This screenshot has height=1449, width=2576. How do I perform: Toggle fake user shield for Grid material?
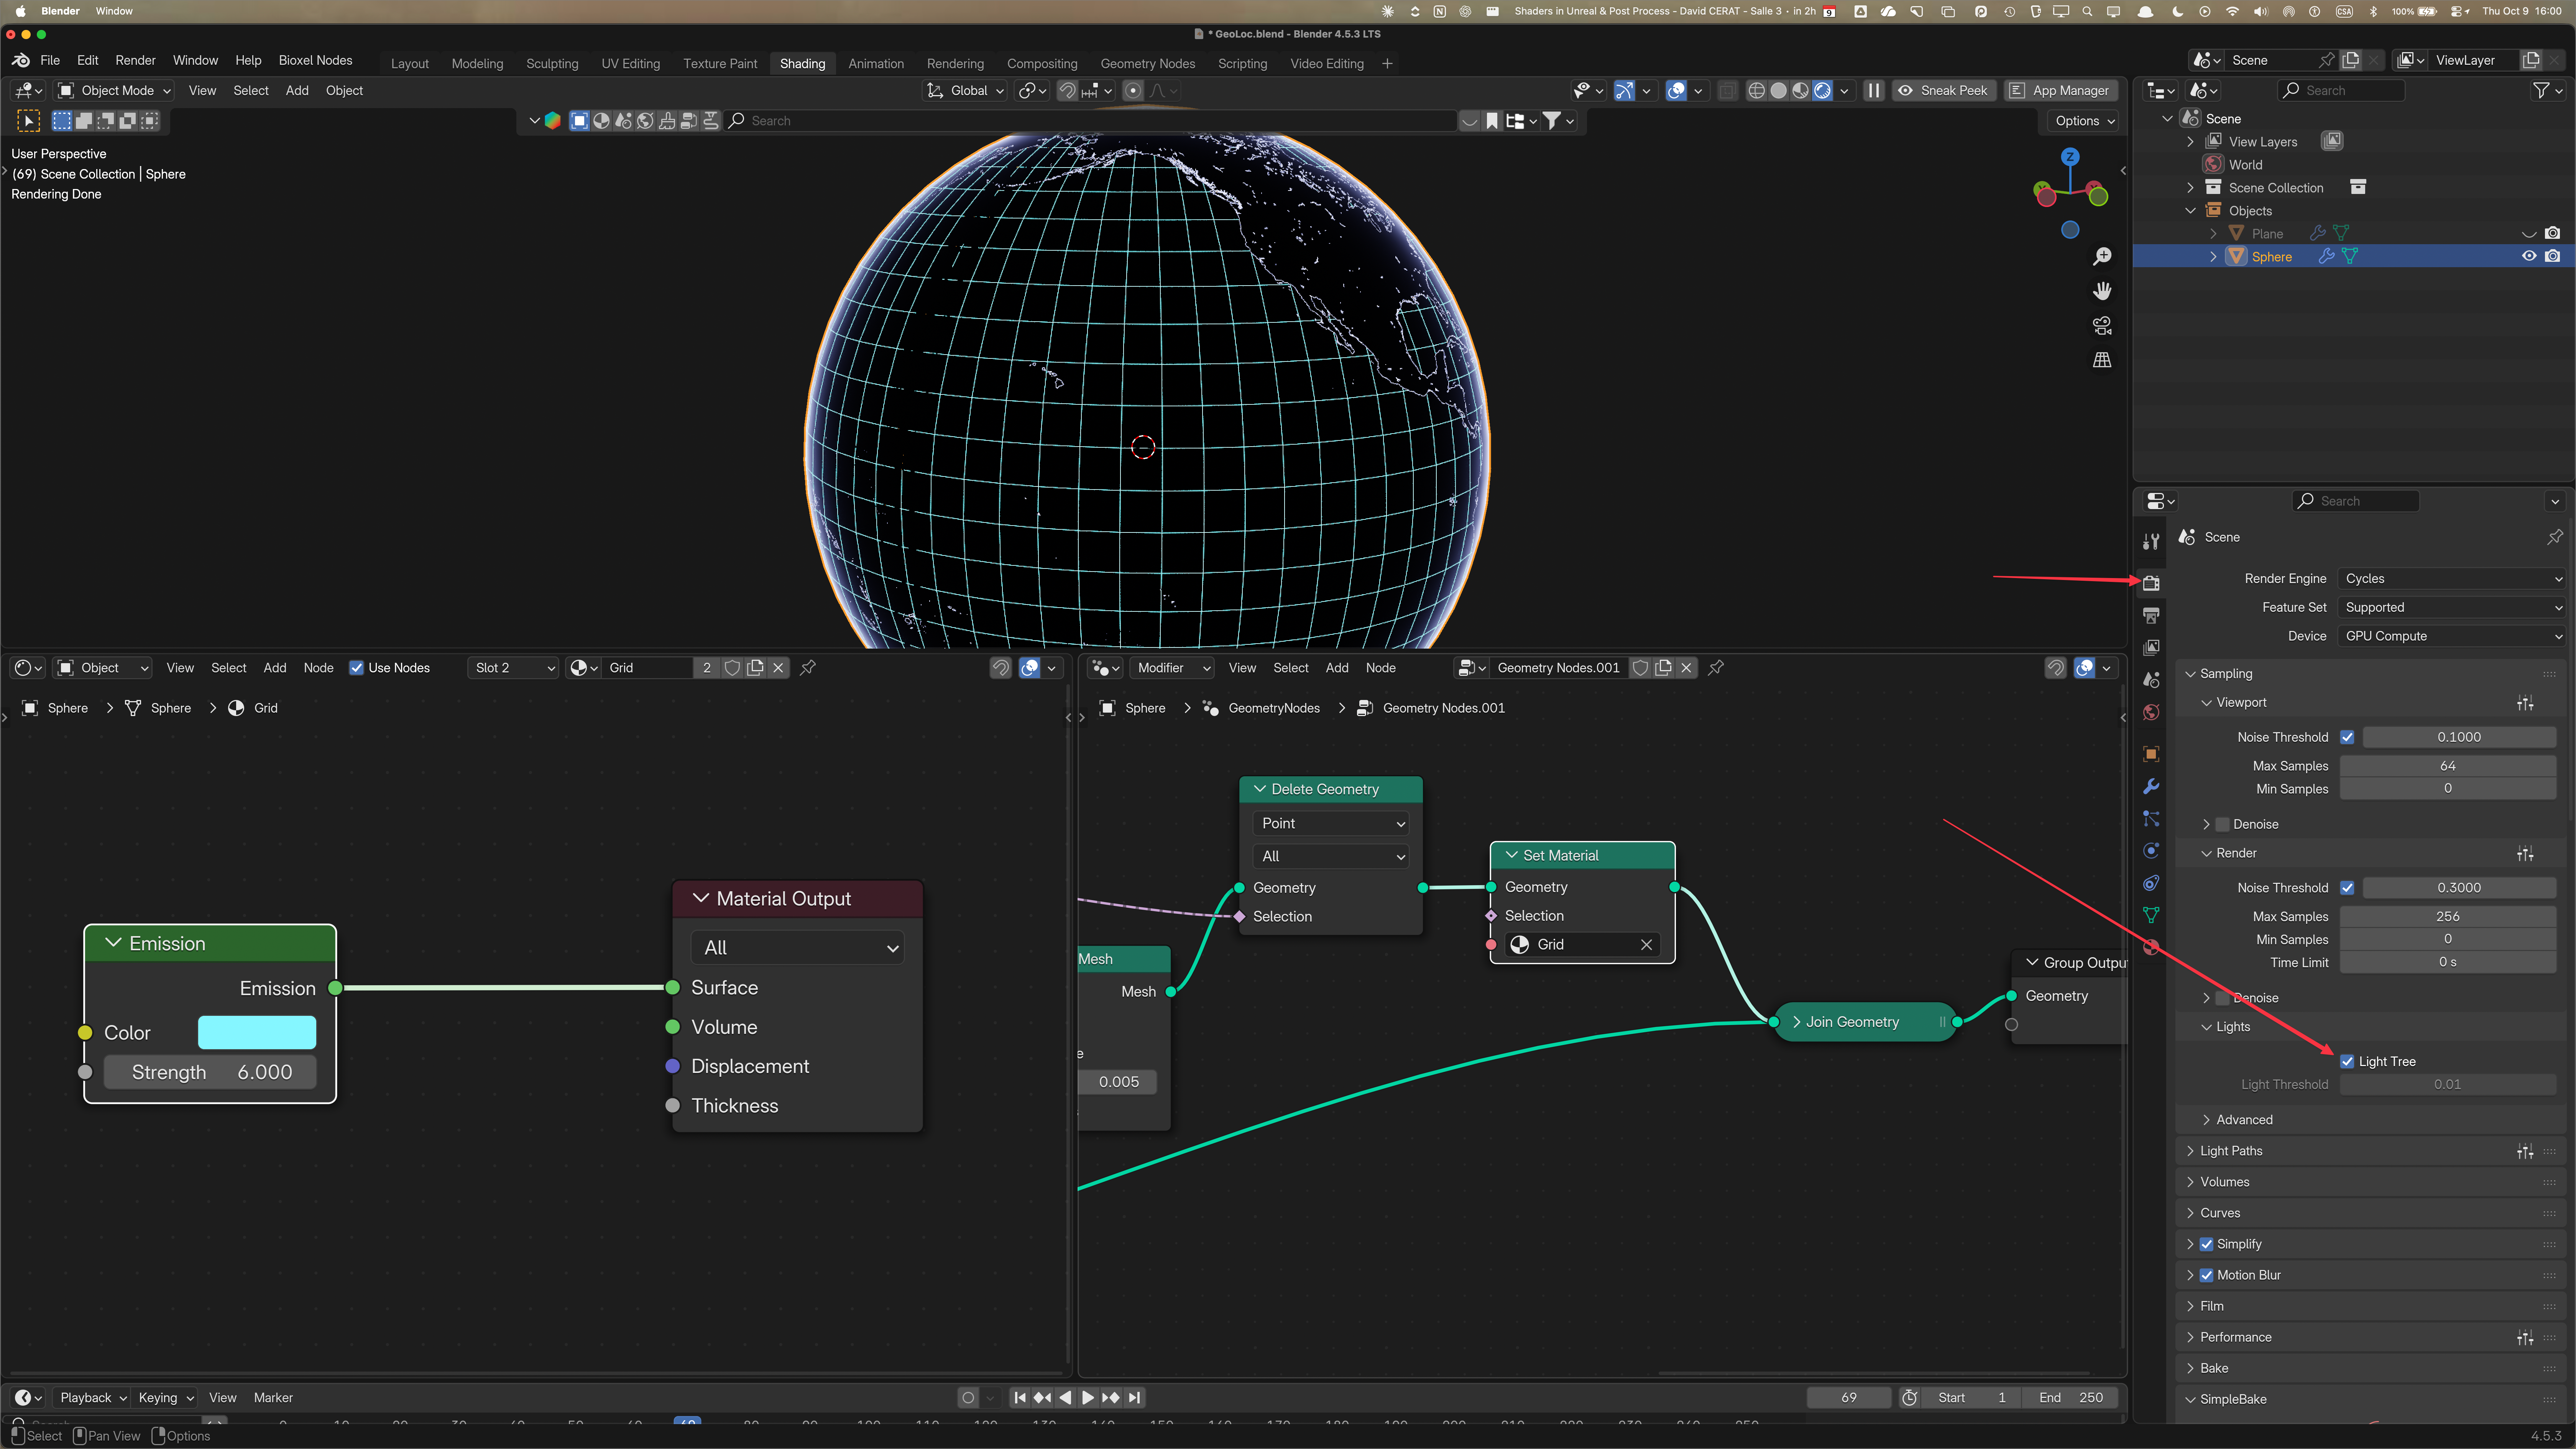coord(732,668)
